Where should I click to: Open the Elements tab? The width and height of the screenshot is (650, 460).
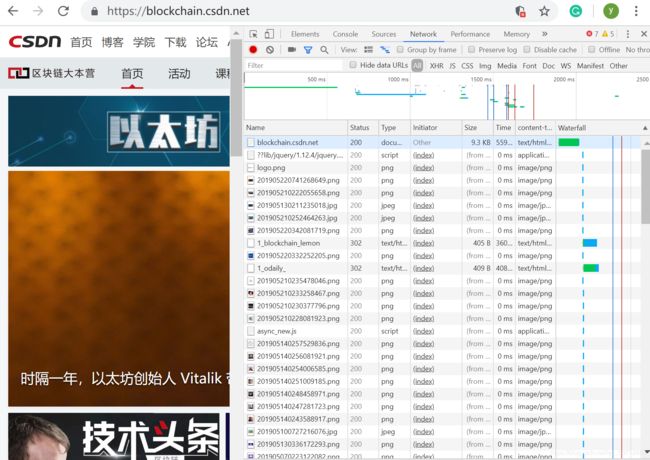(x=305, y=34)
